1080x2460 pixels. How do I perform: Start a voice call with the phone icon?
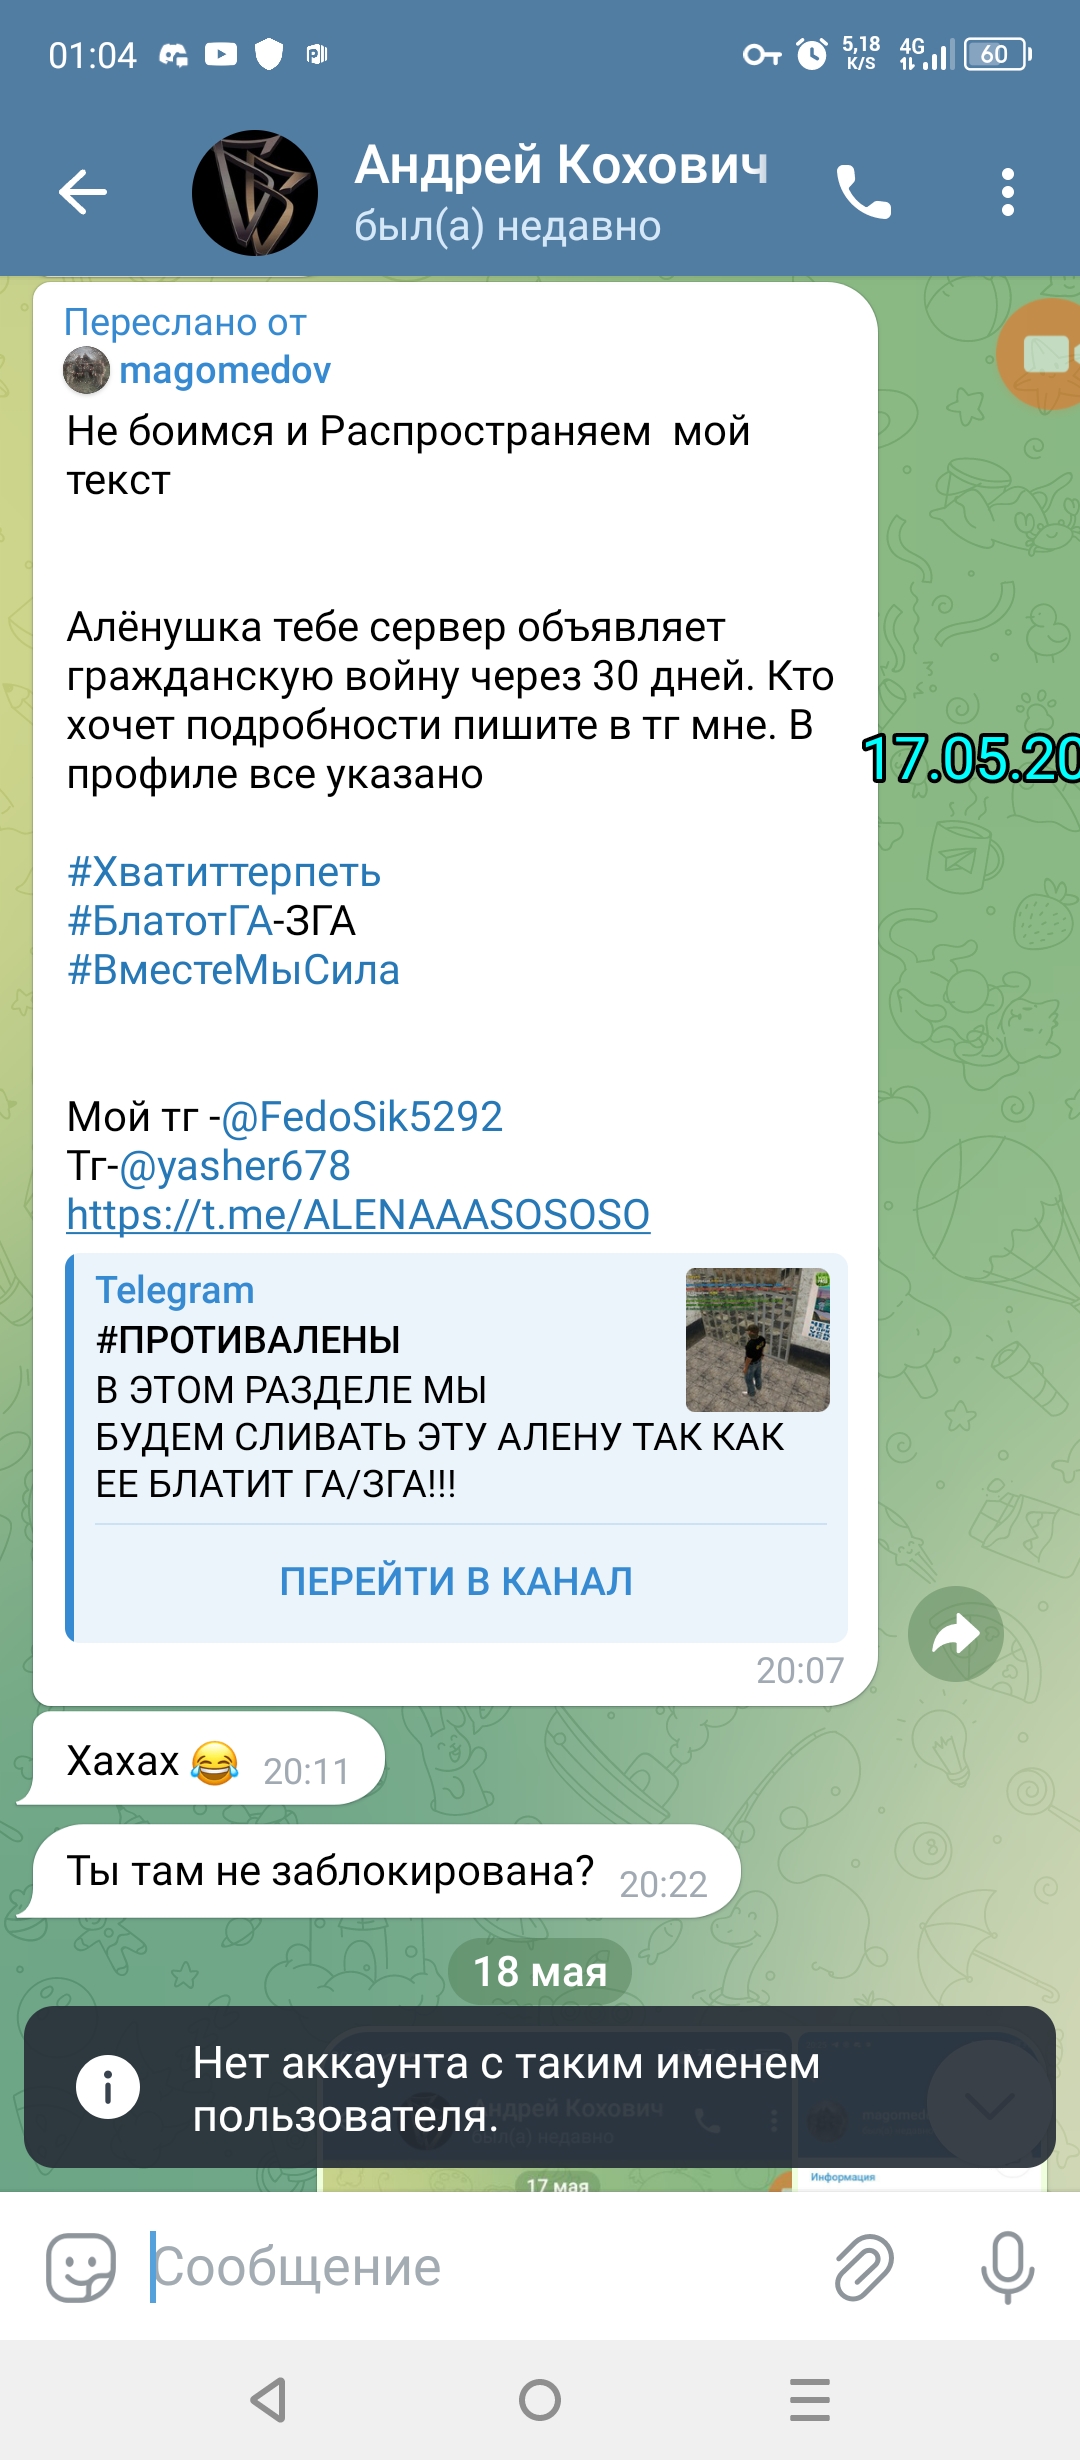(864, 192)
